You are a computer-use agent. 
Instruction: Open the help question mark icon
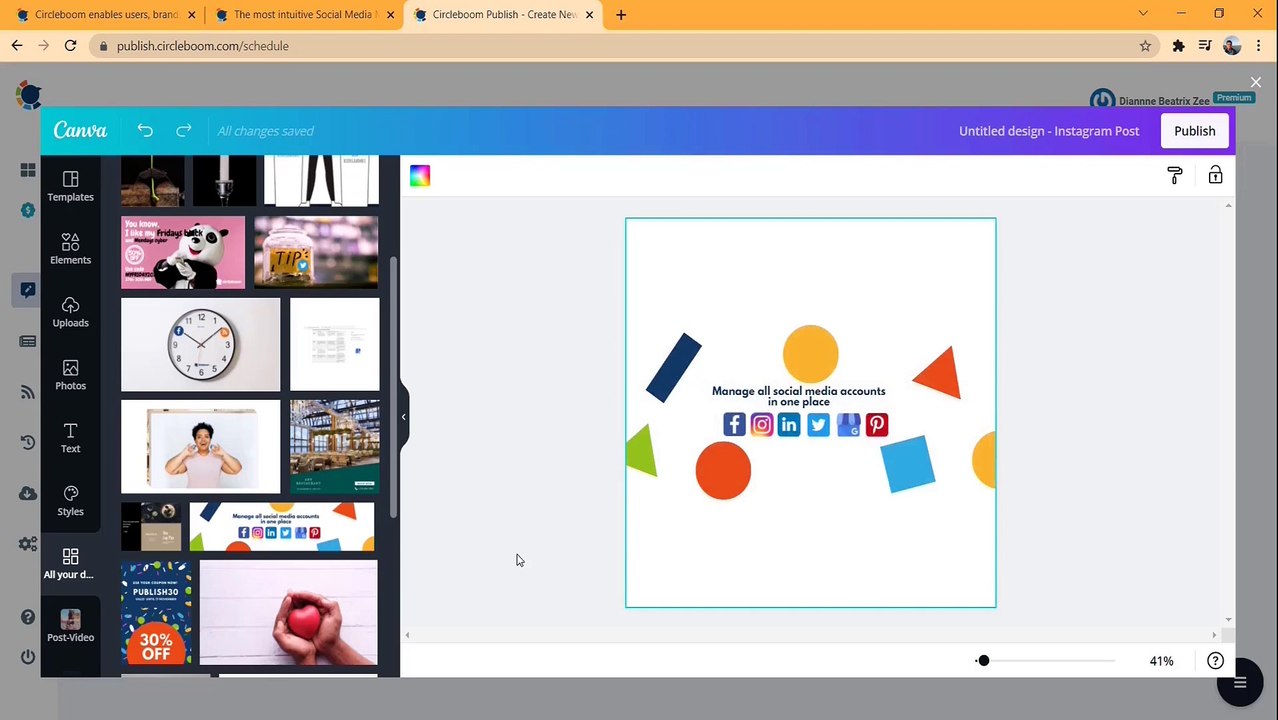click(x=1215, y=661)
